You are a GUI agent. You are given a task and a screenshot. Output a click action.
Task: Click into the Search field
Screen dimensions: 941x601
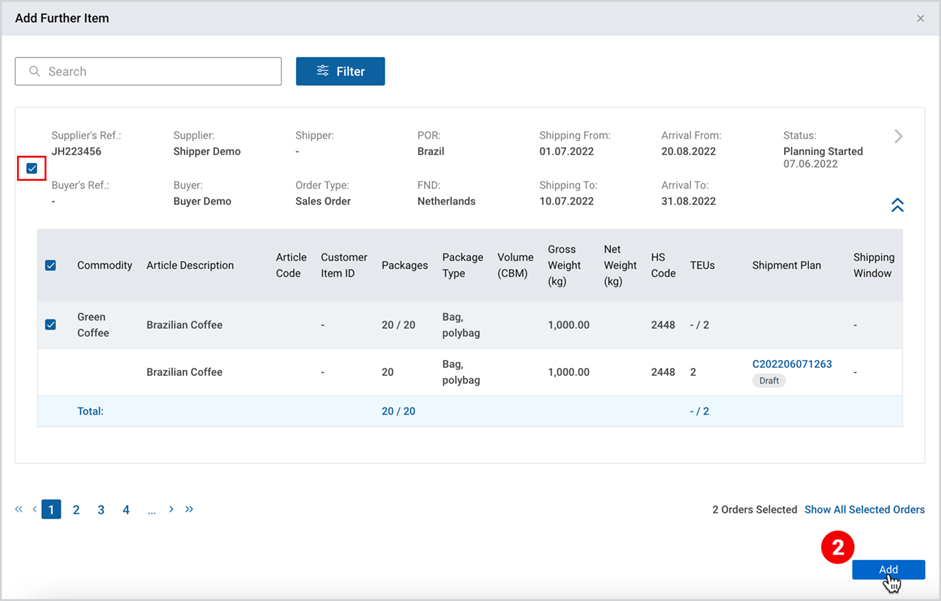[148, 71]
